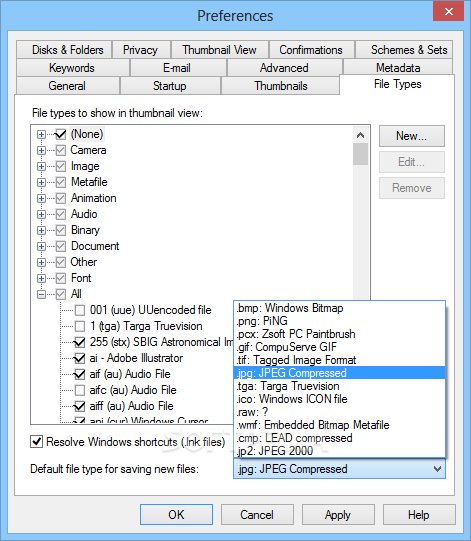
Task: Check the 001 (uue) UUencoded file box
Action: [x=80, y=310]
